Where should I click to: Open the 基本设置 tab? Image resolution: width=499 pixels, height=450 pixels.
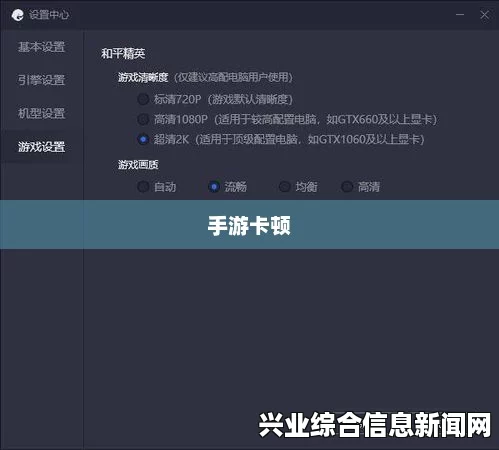[x=41, y=47]
